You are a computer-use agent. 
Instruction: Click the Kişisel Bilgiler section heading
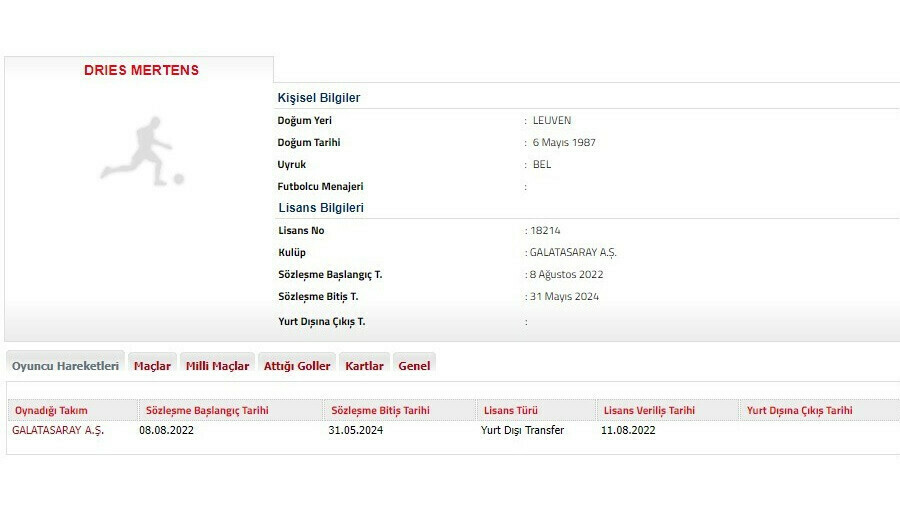pyautogui.click(x=319, y=98)
